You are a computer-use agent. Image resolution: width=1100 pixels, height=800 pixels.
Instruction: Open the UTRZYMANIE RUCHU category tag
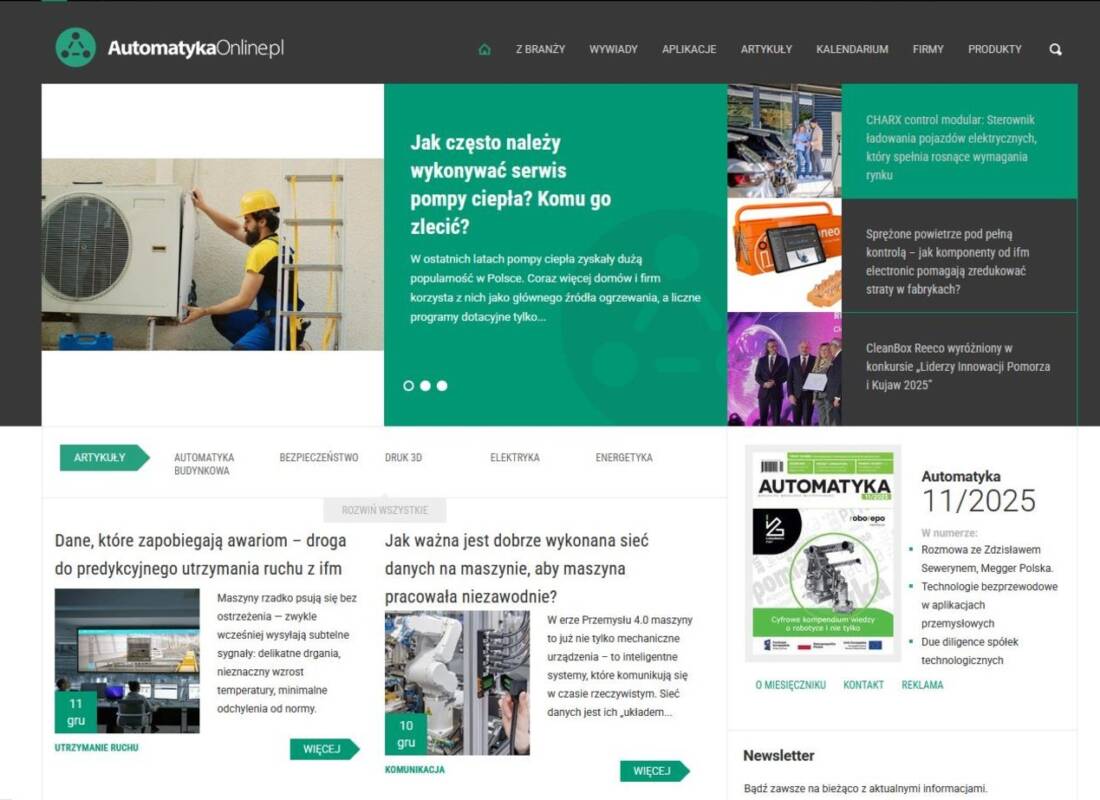tap(96, 748)
